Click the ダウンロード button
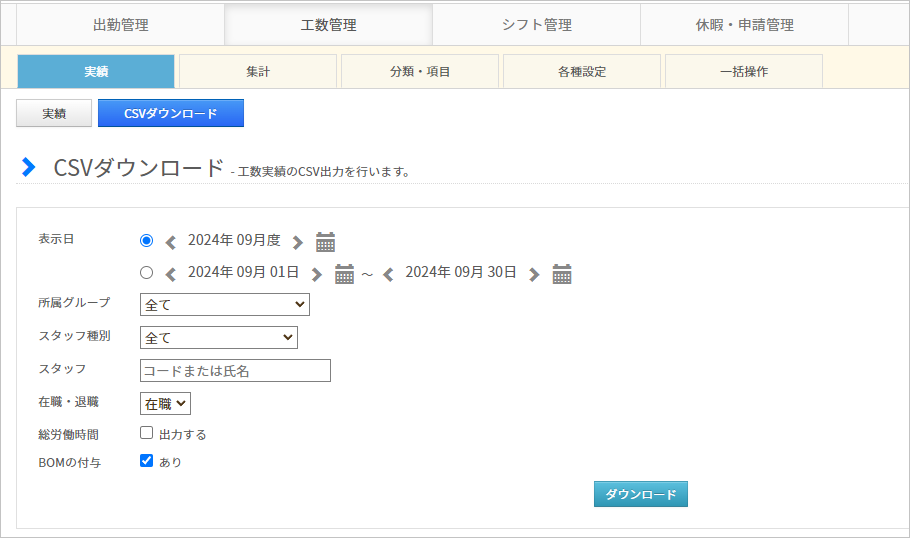Image resolution: width=910 pixels, height=538 pixels. click(x=641, y=494)
